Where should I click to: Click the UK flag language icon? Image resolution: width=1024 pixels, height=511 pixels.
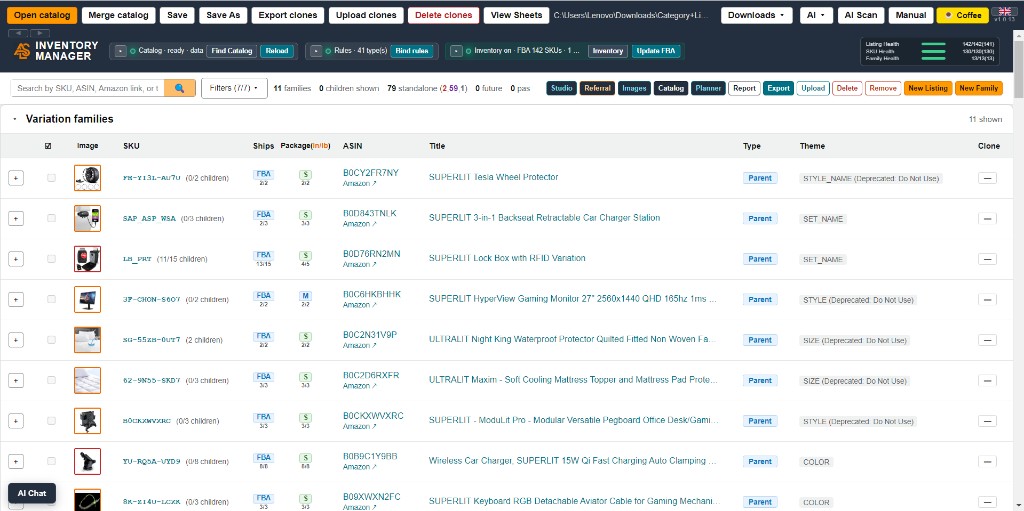1004,11
